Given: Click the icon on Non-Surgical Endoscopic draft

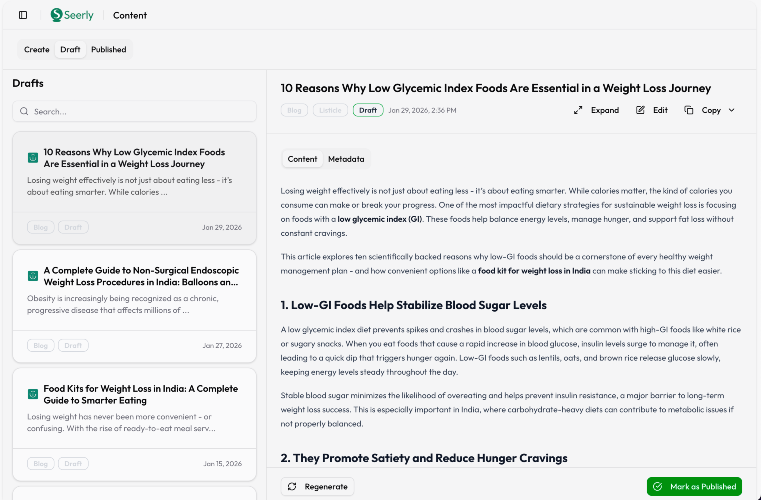Looking at the screenshot, I should 33,276.
